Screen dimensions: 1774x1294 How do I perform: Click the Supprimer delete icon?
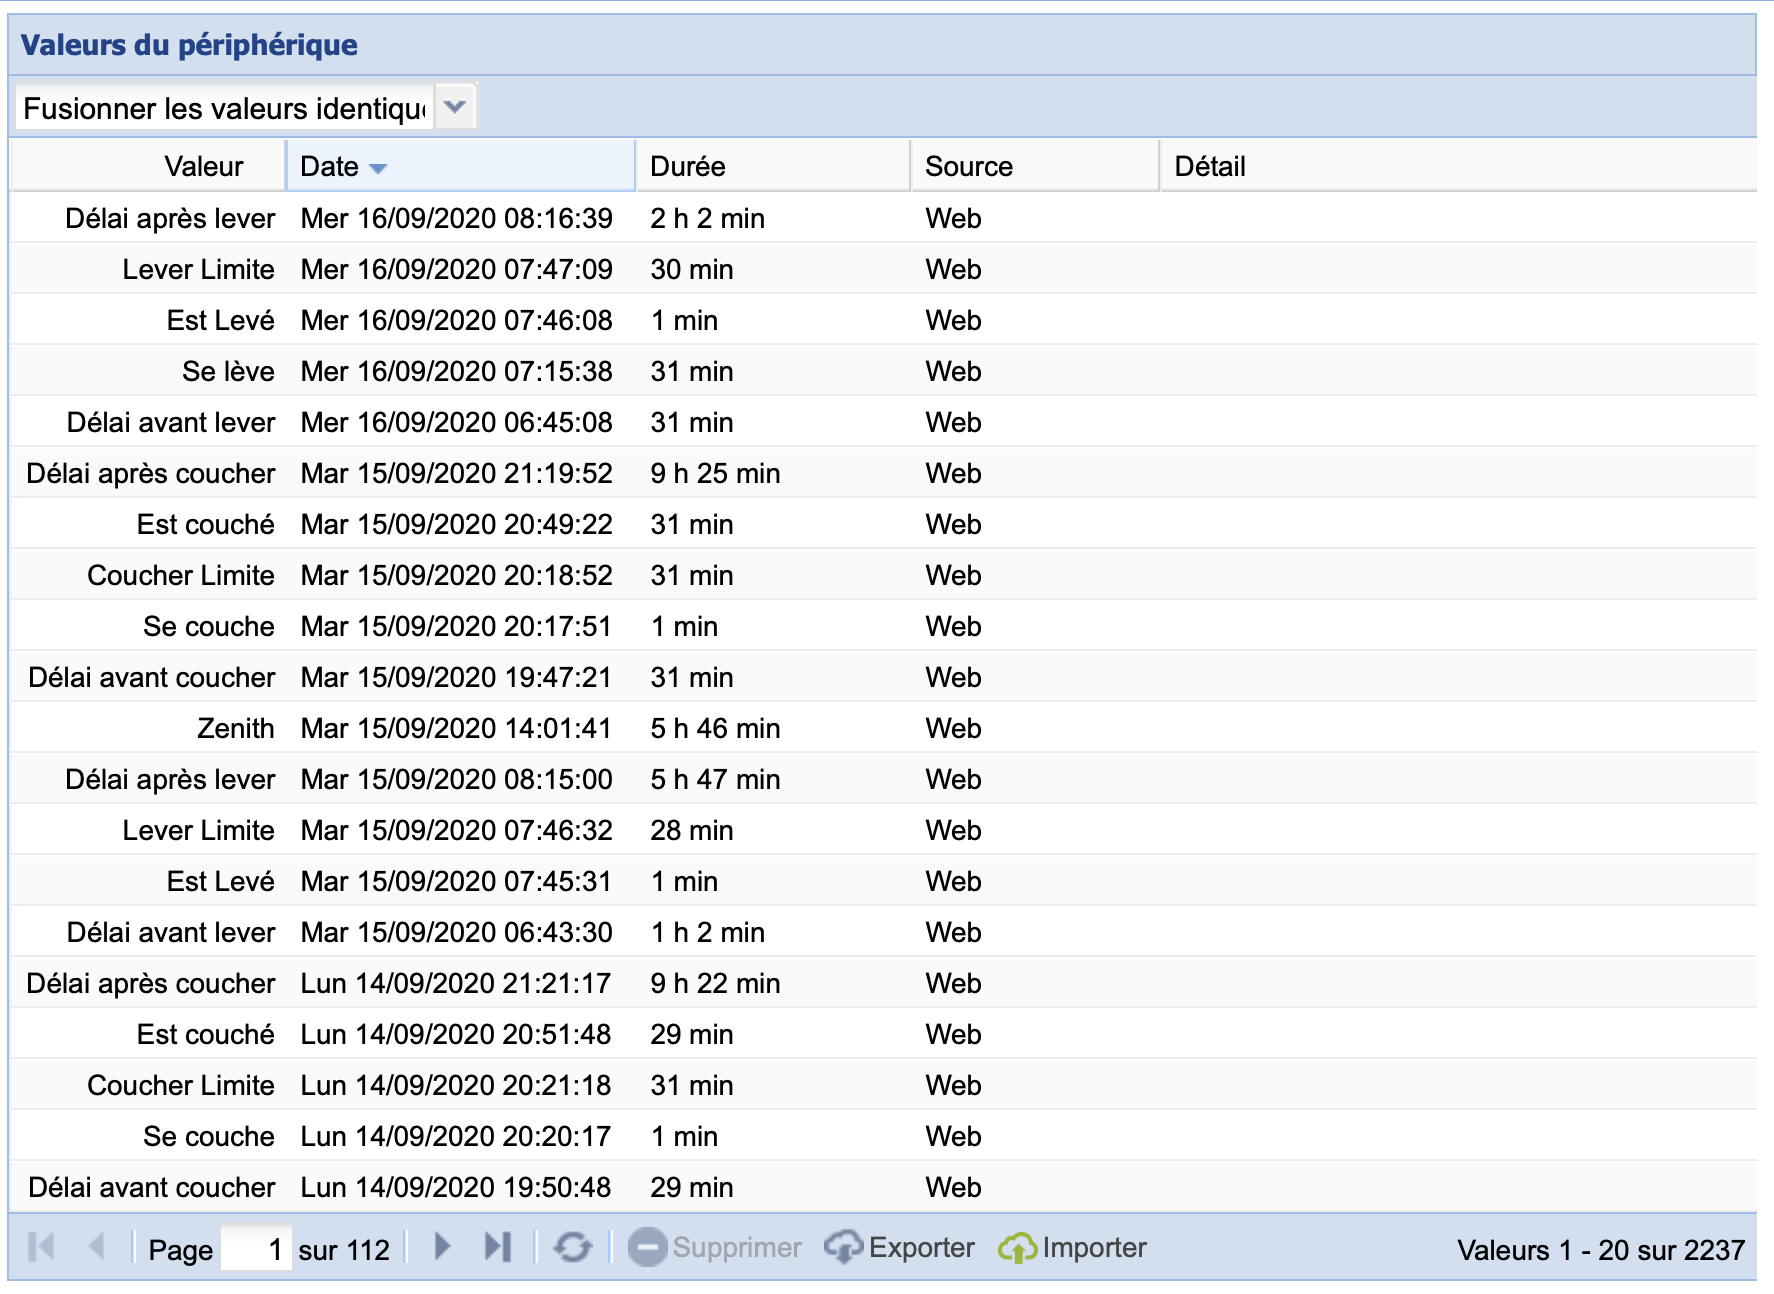[x=647, y=1247]
